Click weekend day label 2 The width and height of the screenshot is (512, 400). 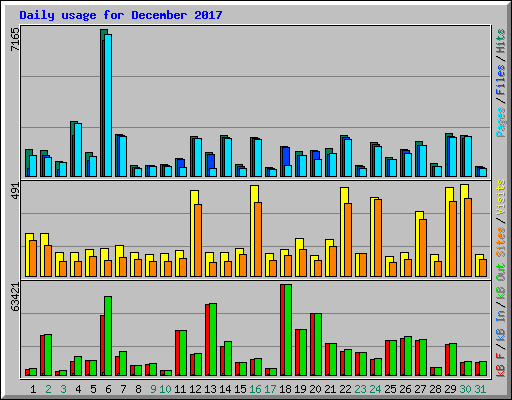click(x=48, y=389)
